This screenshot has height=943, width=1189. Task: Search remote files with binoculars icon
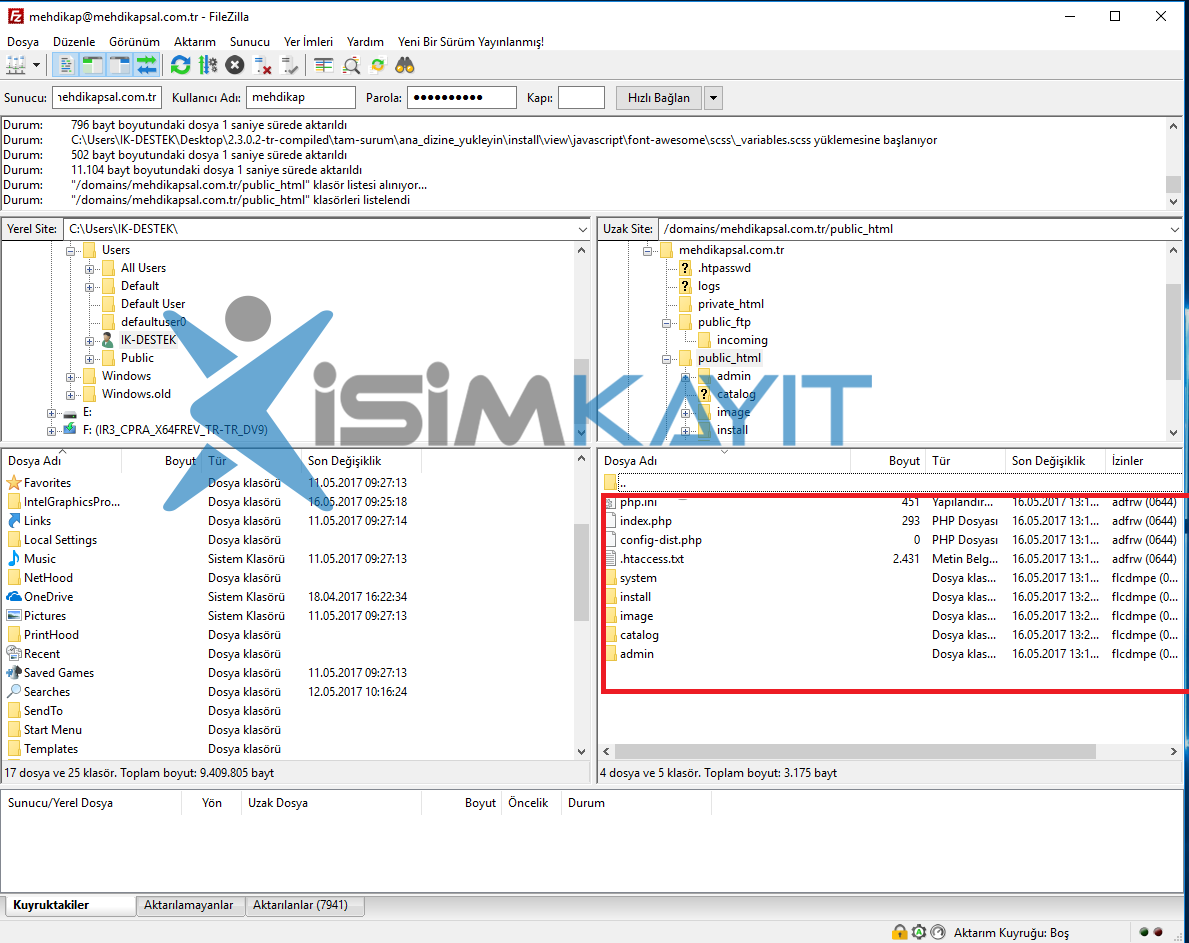pyautogui.click(x=405, y=65)
